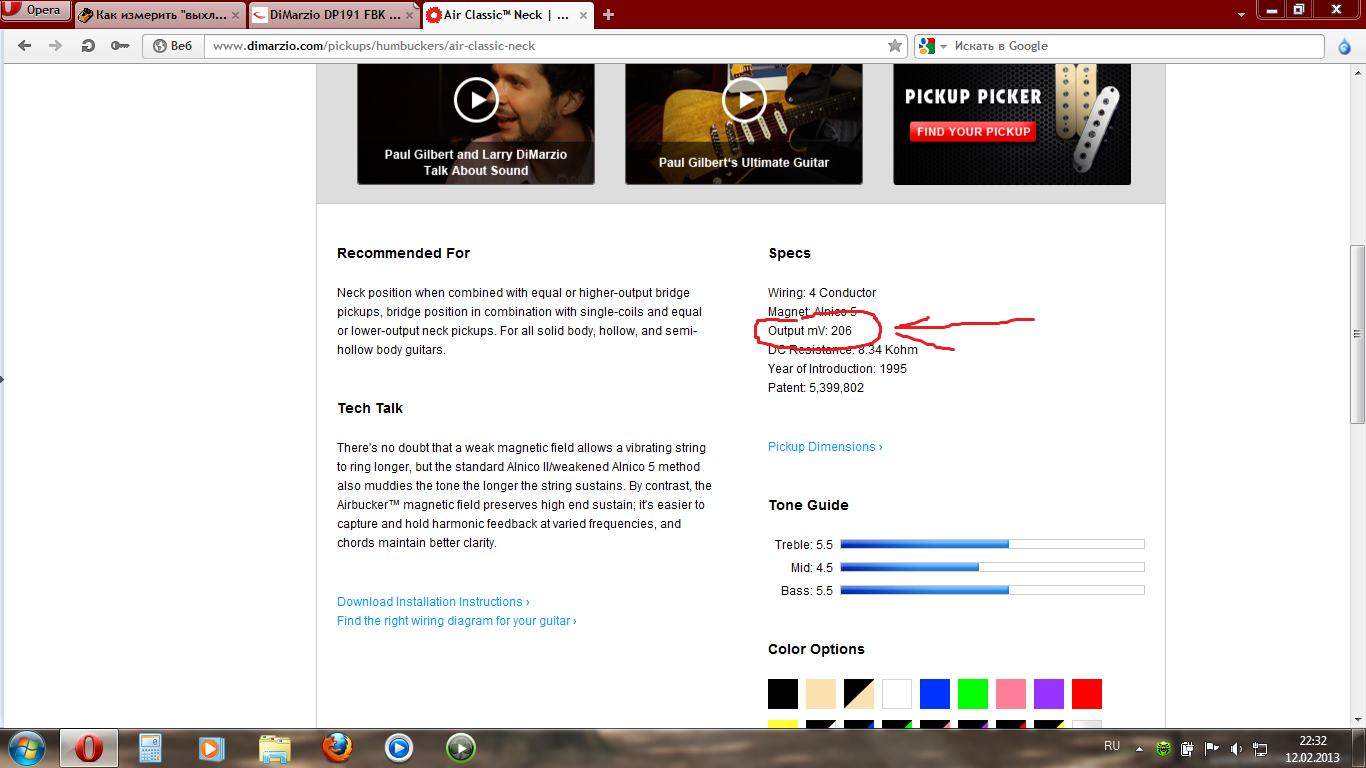Open a new tab with plus button

(x=608, y=15)
